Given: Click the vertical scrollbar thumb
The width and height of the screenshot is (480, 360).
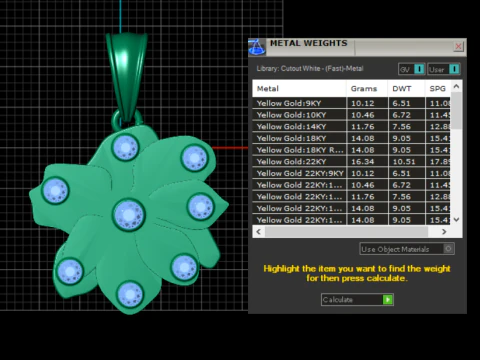Looking at the screenshot, I should pyautogui.click(x=456, y=111).
